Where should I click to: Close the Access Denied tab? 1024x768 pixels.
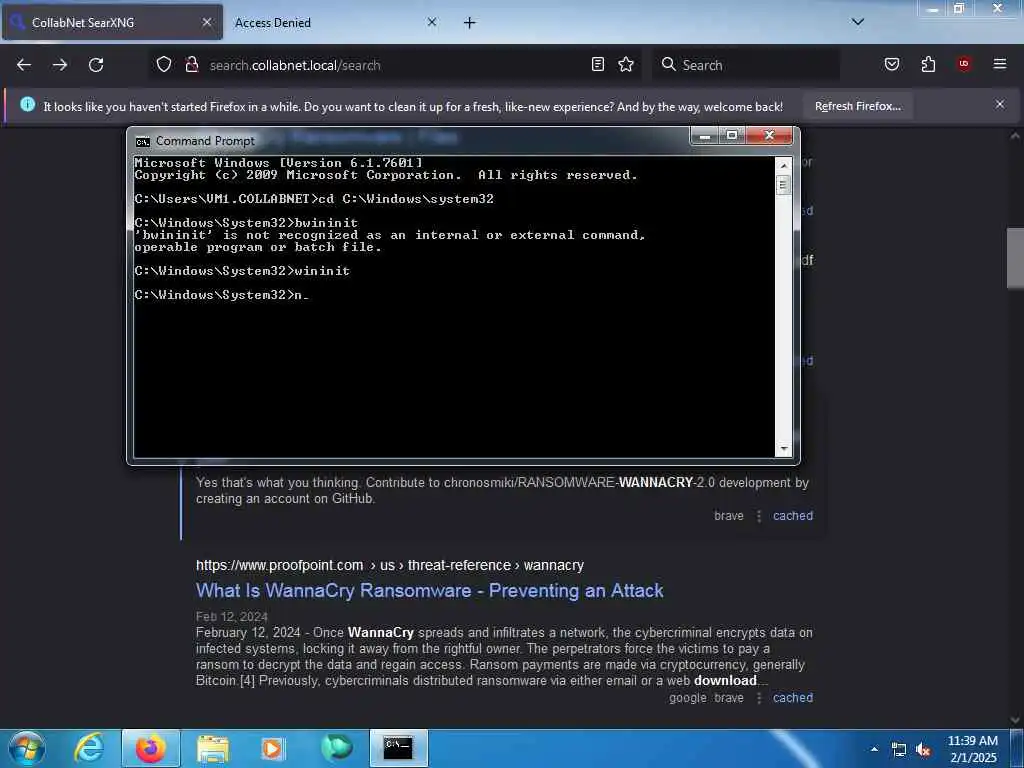pyautogui.click(x=432, y=22)
